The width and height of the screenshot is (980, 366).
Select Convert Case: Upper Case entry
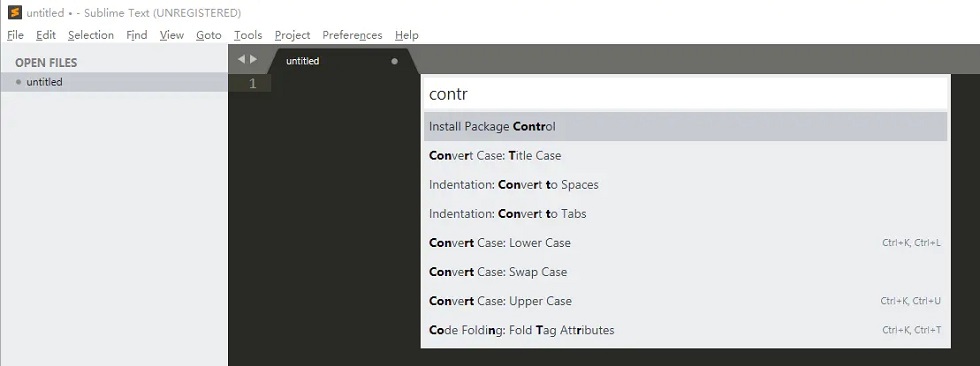pos(685,300)
